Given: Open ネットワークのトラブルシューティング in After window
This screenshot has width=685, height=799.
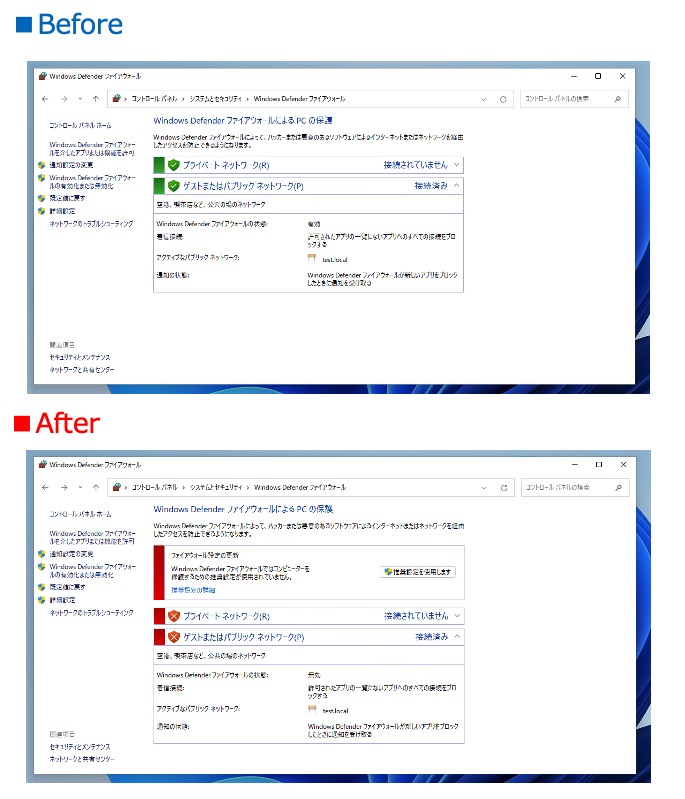Looking at the screenshot, I should [x=91, y=612].
